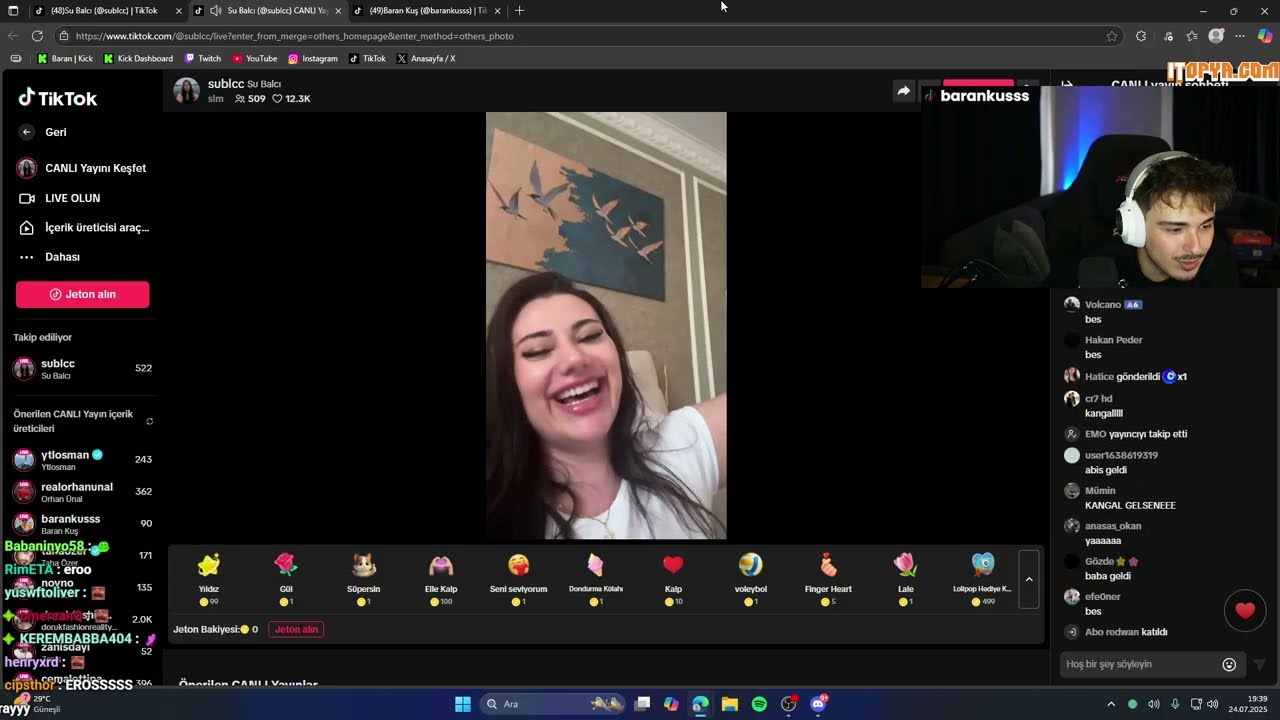This screenshot has height=720, width=1280.
Task: Open realorhanunal's suggested live stream
Action: [82, 492]
